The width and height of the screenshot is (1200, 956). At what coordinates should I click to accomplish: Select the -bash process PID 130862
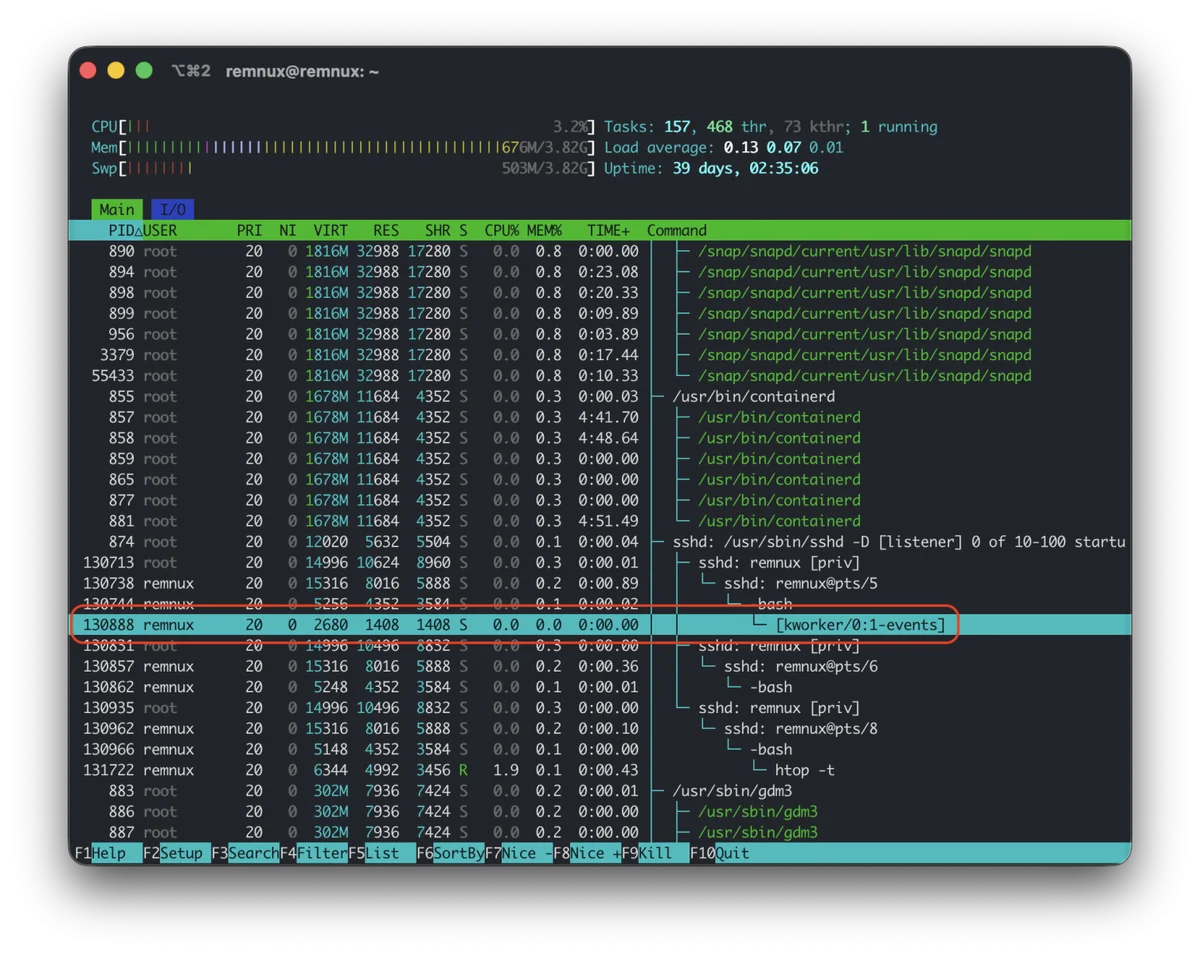click(x=600, y=687)
